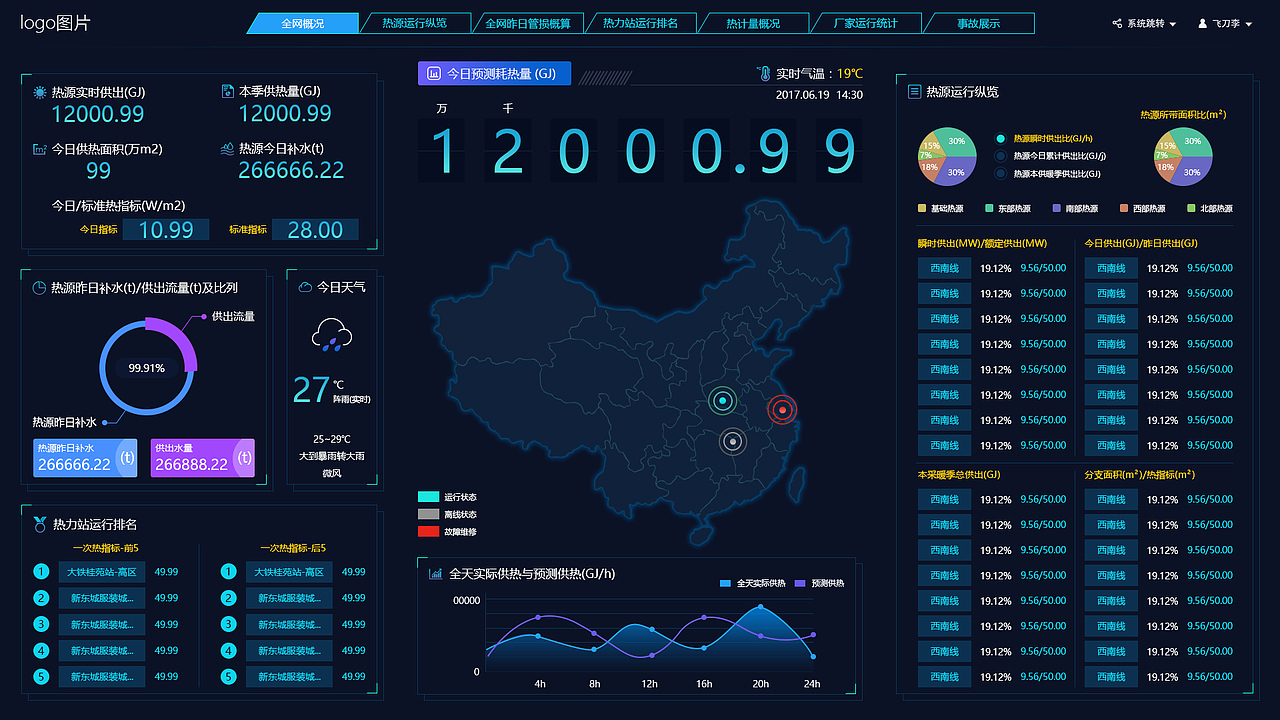Click rank 3 circle in 后5 list
This screenshot has width=1280, height=720.
click(228, 624)
